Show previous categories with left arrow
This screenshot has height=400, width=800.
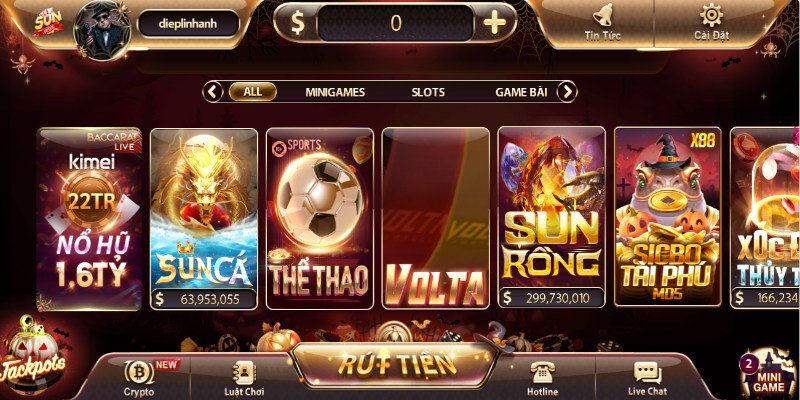213,92
